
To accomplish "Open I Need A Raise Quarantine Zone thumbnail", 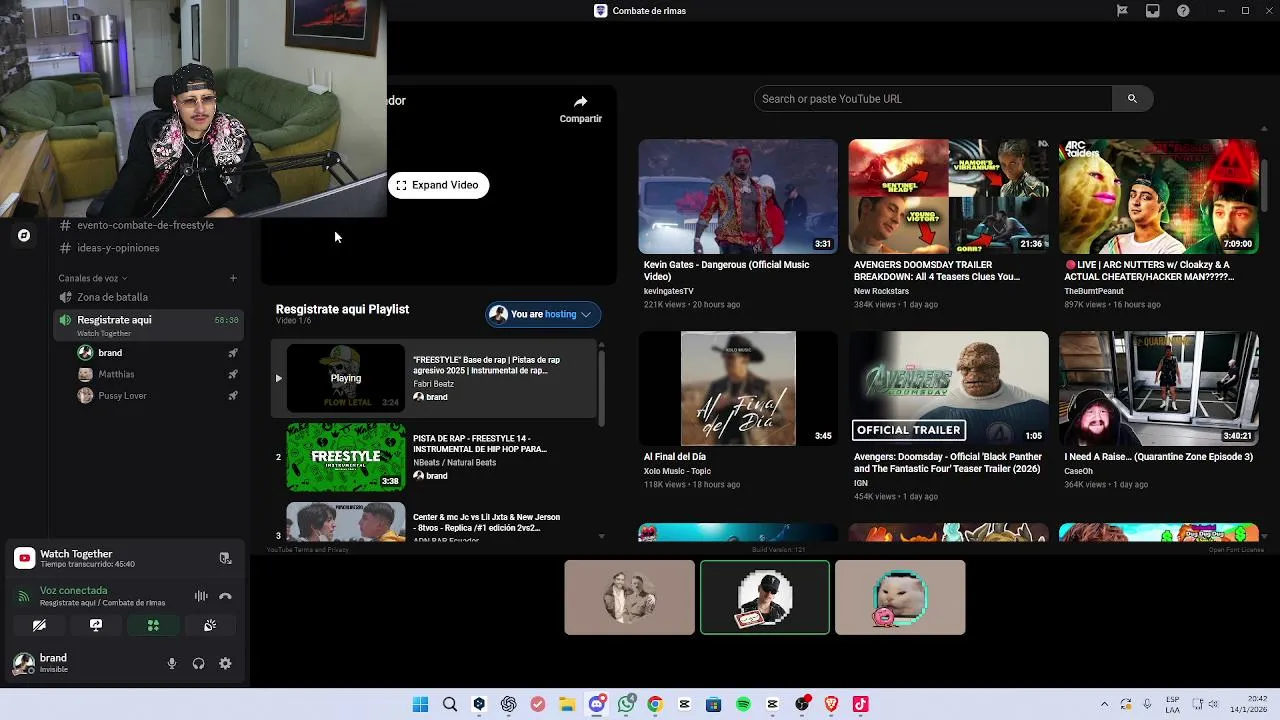I will point(1159,389).
